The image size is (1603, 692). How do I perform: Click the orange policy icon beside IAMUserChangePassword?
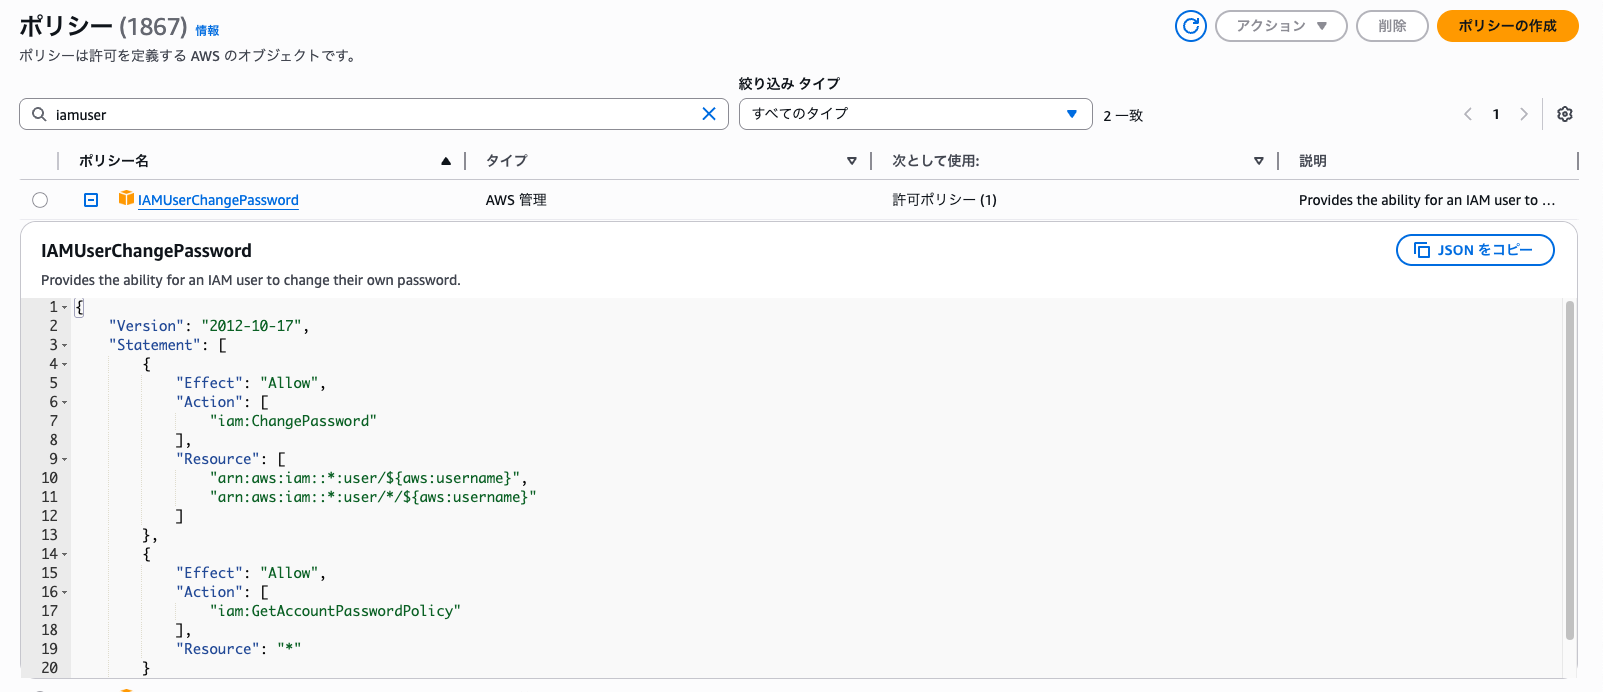click(x=126, y=199)
